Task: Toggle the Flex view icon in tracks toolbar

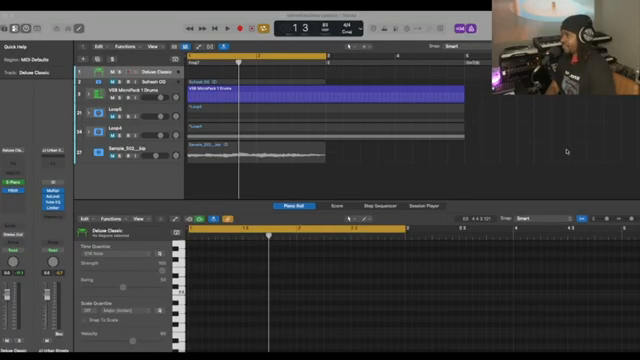Action: point(210,47)
